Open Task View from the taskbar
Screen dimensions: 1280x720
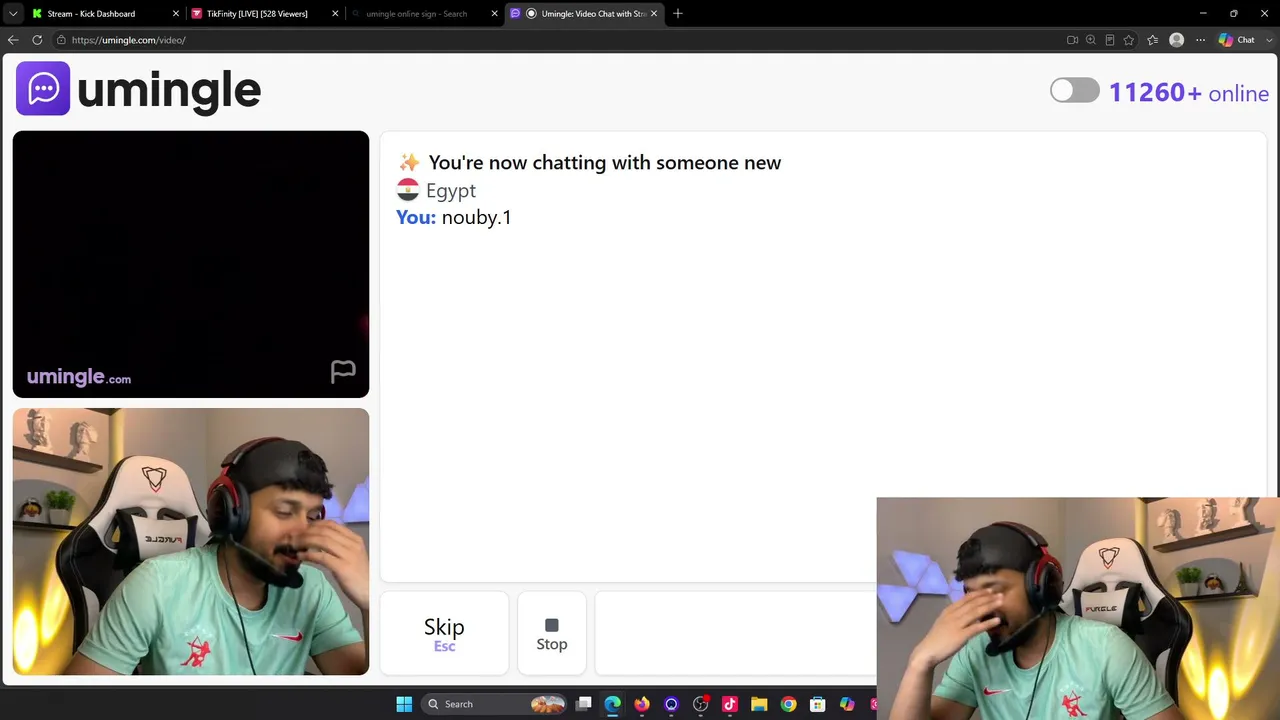click(x=584, y=704)
